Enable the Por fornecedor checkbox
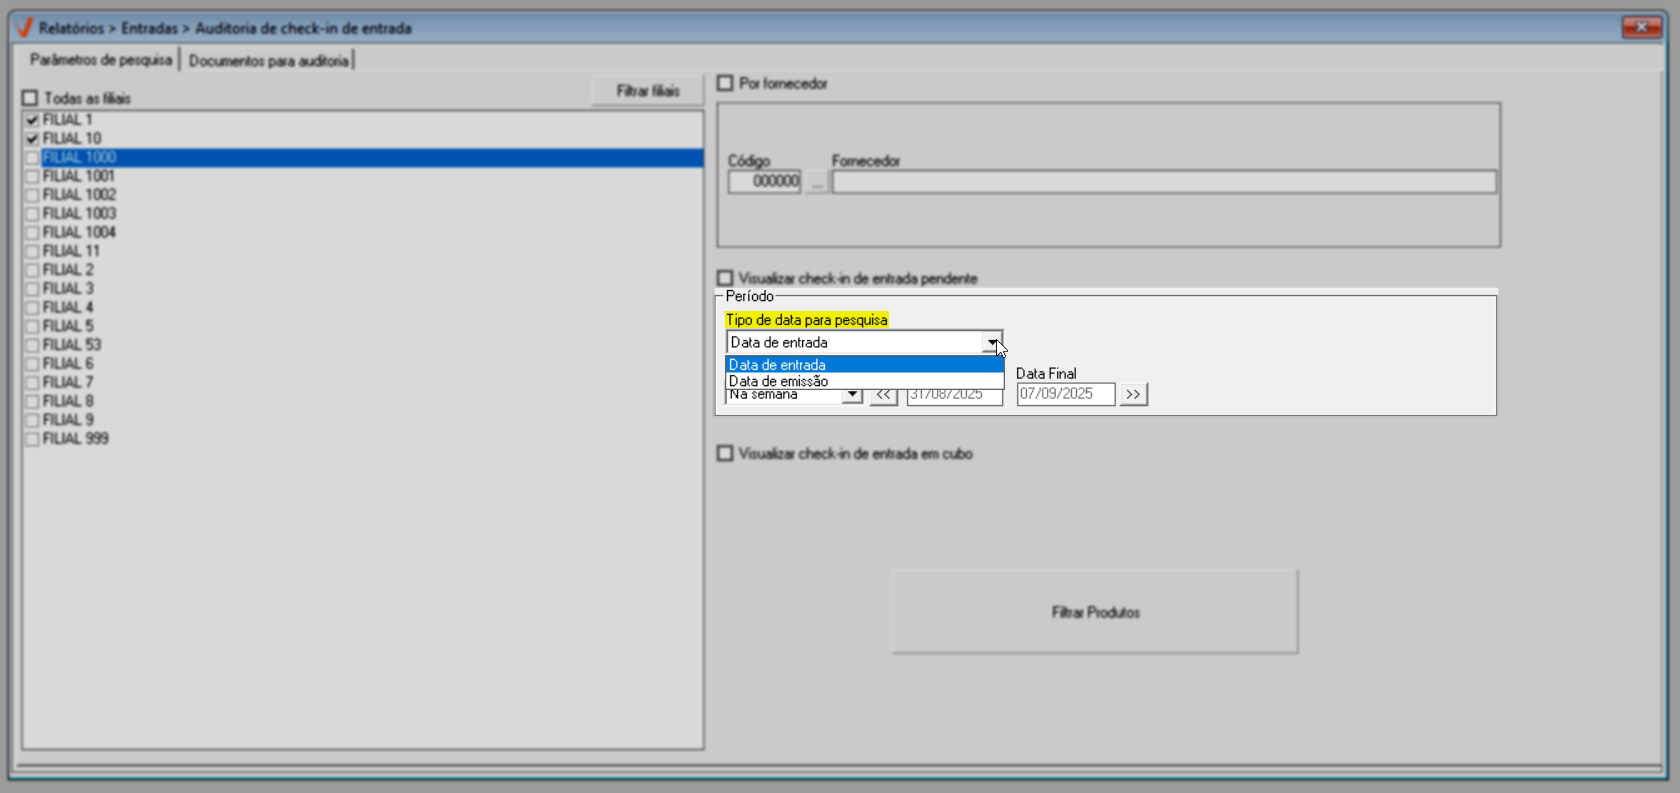This screenshot has height=793, width=1680. coord(725,84)
